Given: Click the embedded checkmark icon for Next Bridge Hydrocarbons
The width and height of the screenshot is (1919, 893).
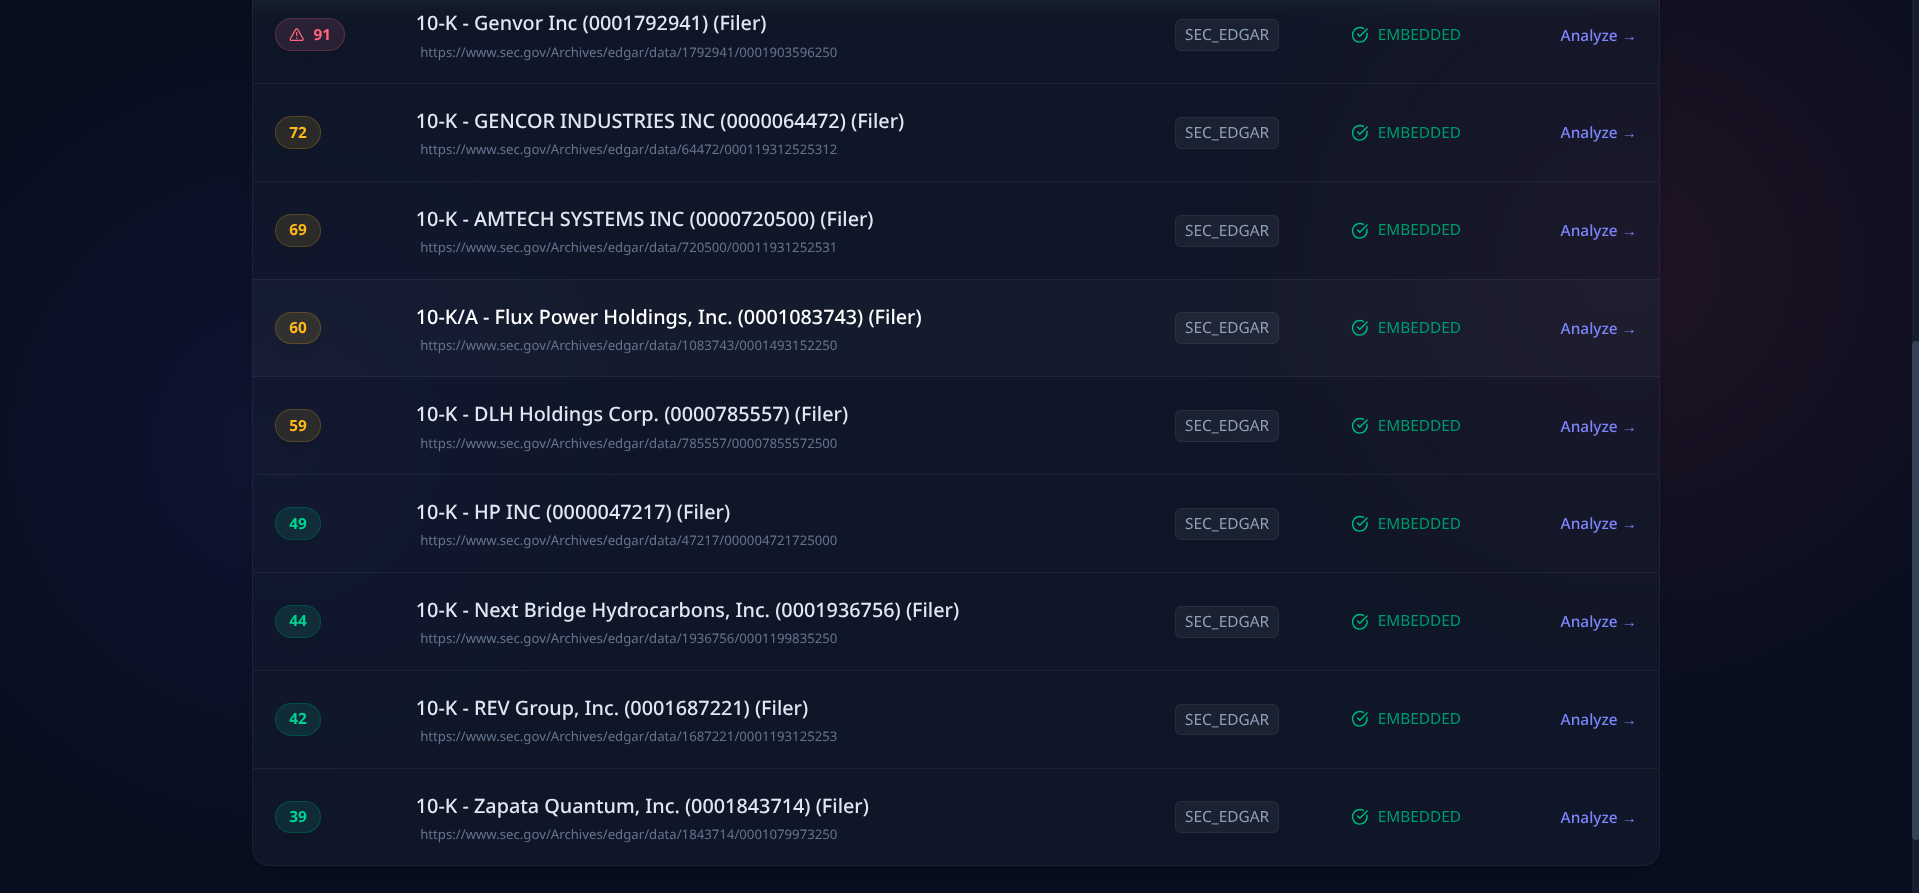Looking at the screenshot, I should coord(1360,622).
